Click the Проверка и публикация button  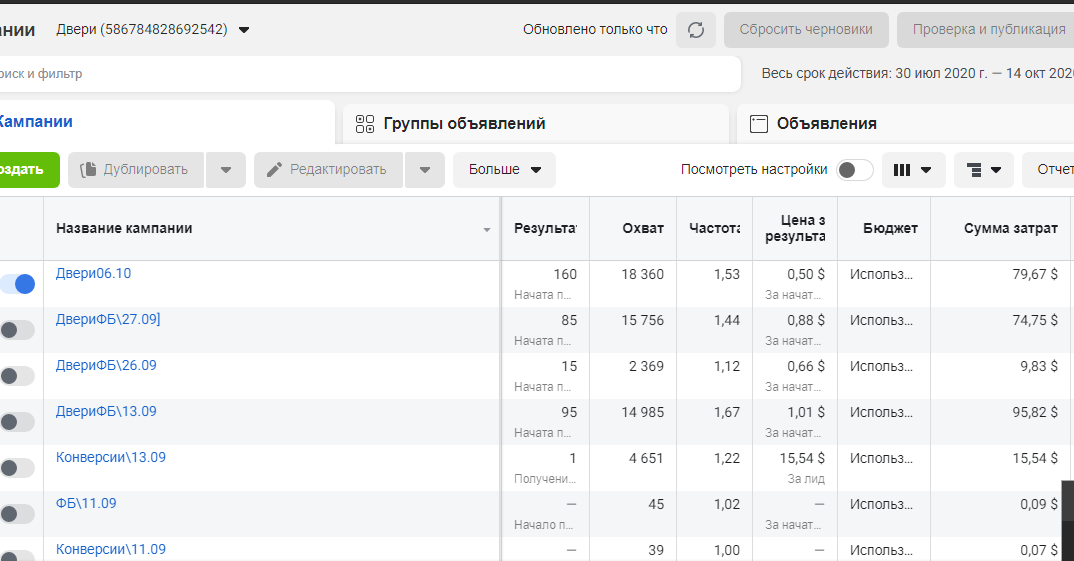click(986, 30)
